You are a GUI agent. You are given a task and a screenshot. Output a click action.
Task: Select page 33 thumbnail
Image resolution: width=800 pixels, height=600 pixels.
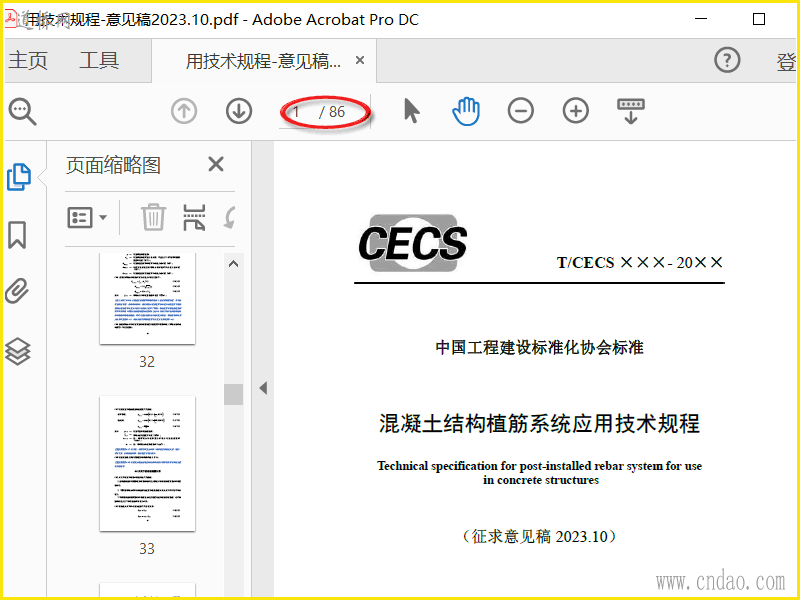tap(147, 463)
